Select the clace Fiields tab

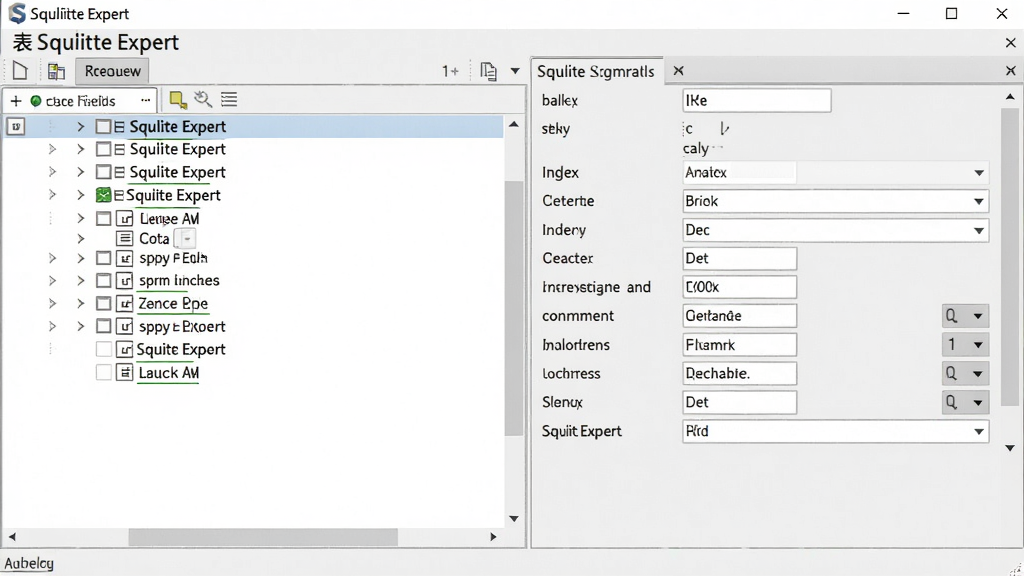coord(80,101)
